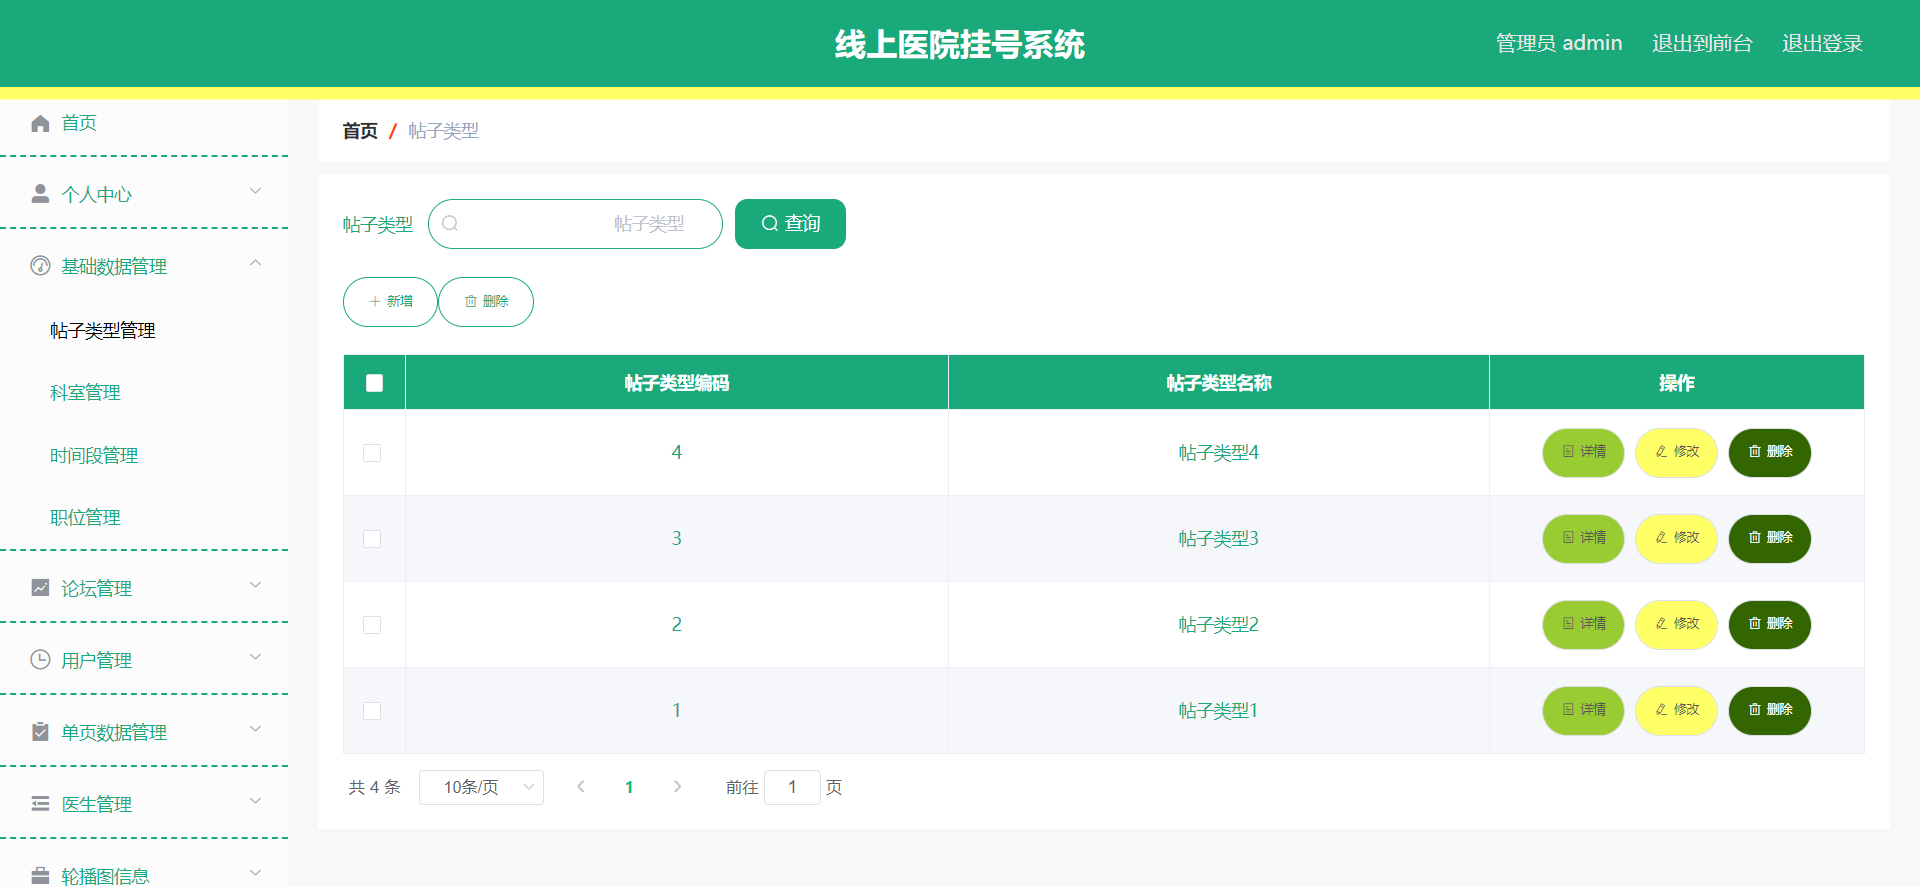The image size is (1920, 887).
Task: Click the previous page arrow in pagination
Action: click(x=581, y=787)
